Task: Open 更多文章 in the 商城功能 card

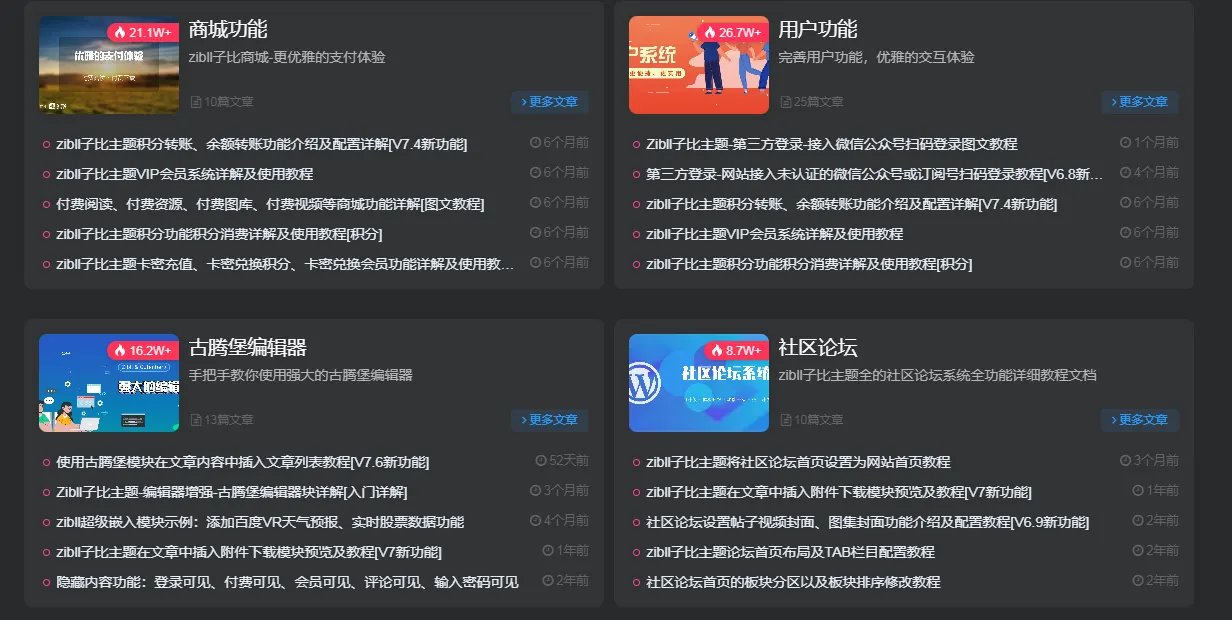Action: click(550, 102)
